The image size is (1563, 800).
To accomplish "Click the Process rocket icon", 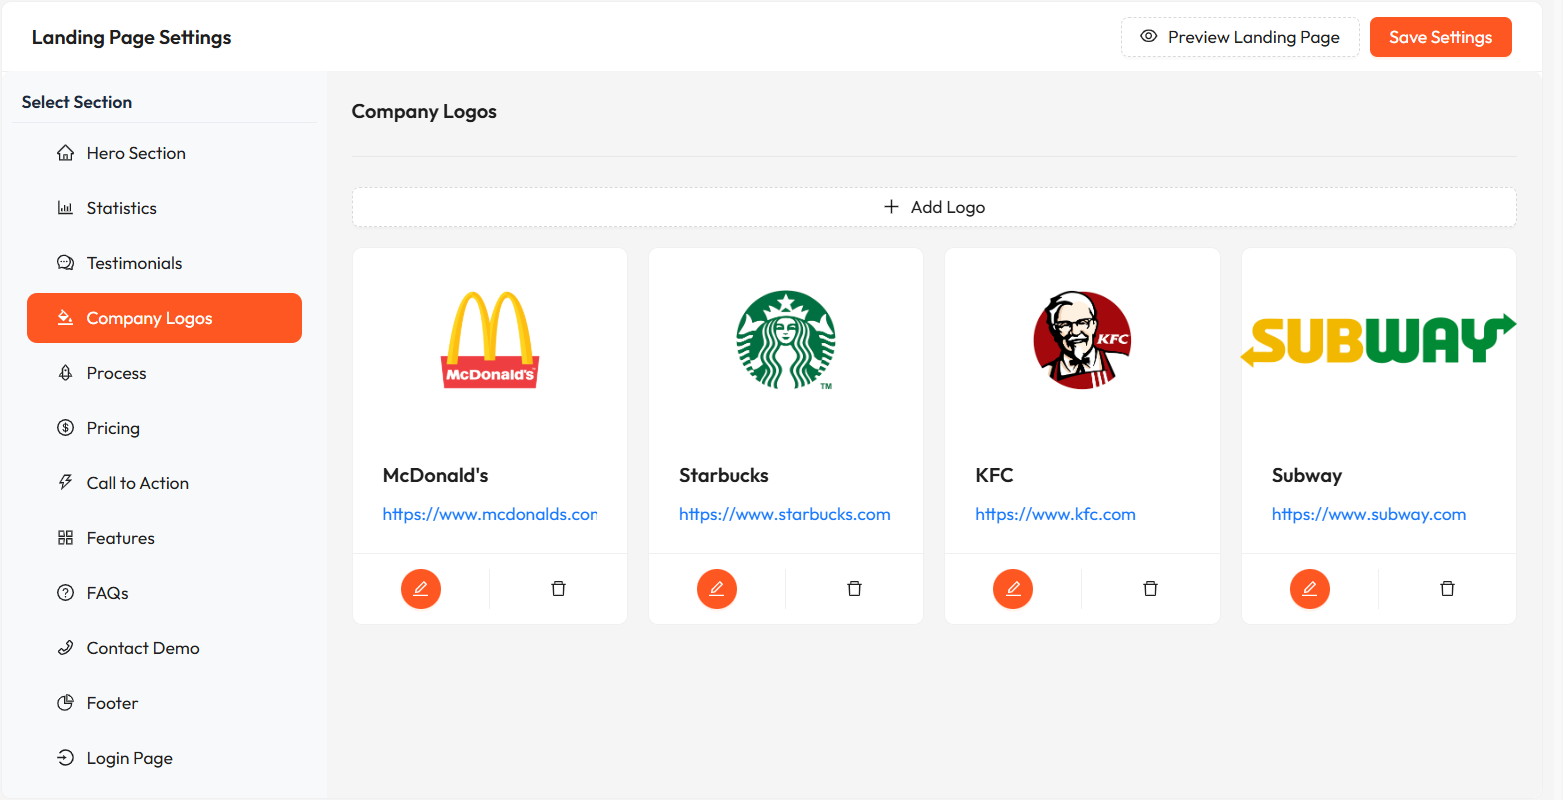I will point(66,373).
